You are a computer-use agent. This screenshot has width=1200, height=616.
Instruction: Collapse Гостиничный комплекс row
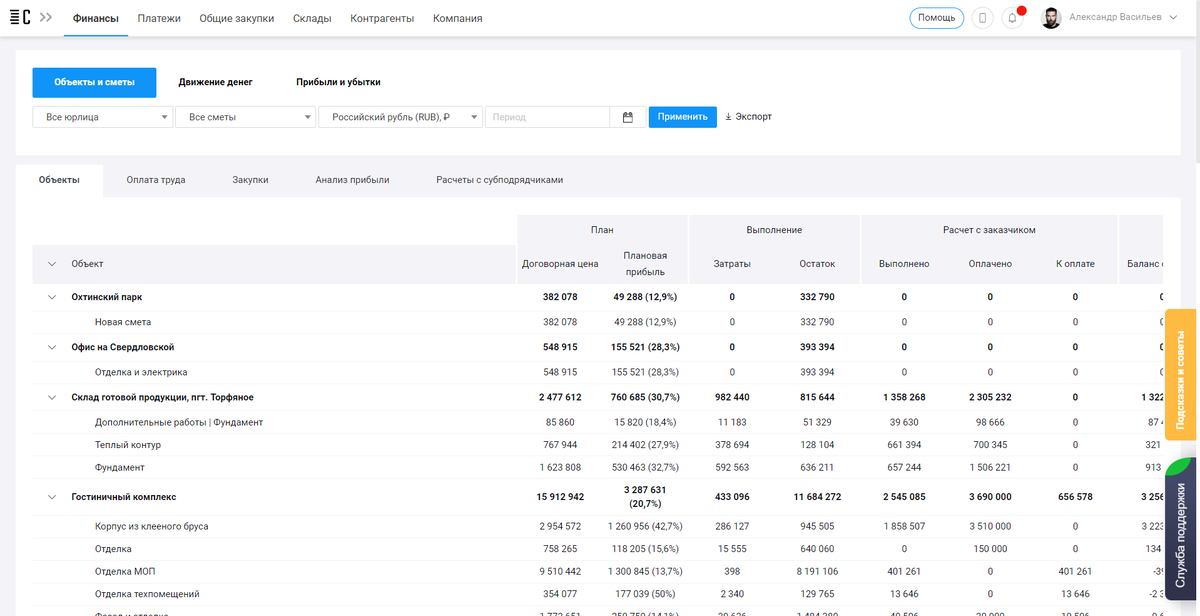[x=52, y=496]
